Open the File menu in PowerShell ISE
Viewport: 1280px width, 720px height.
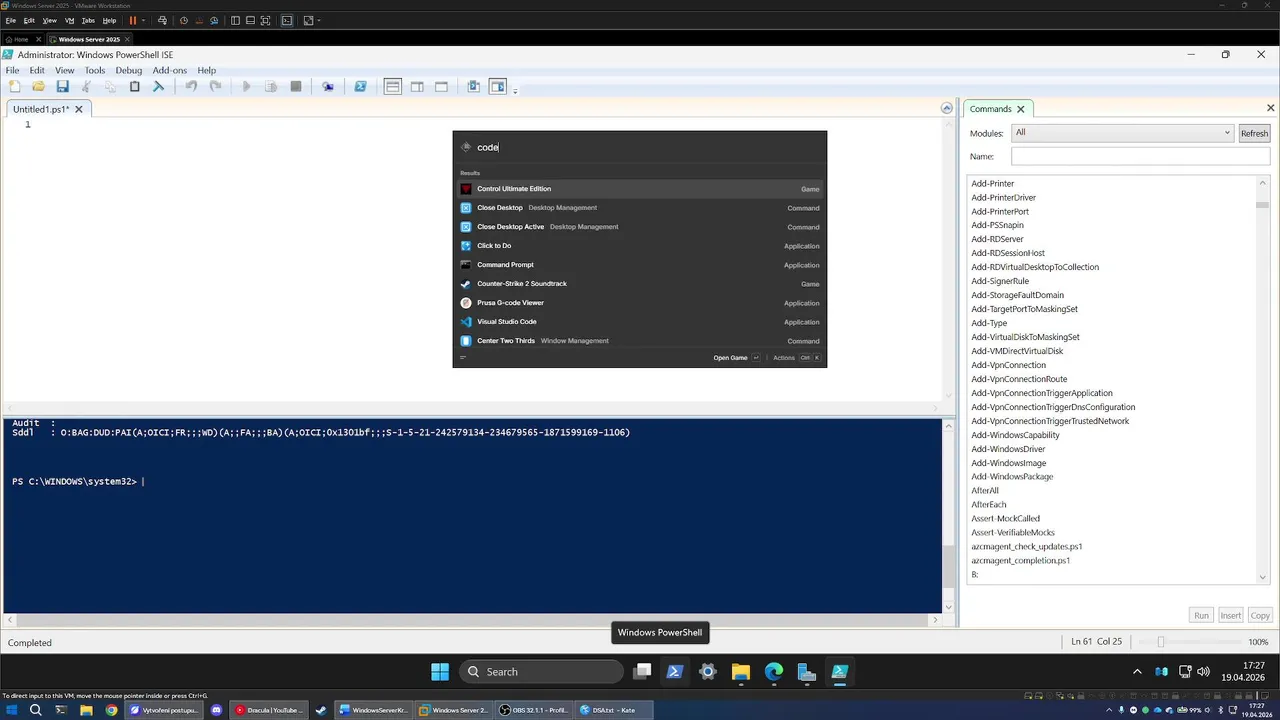point(12,70)
